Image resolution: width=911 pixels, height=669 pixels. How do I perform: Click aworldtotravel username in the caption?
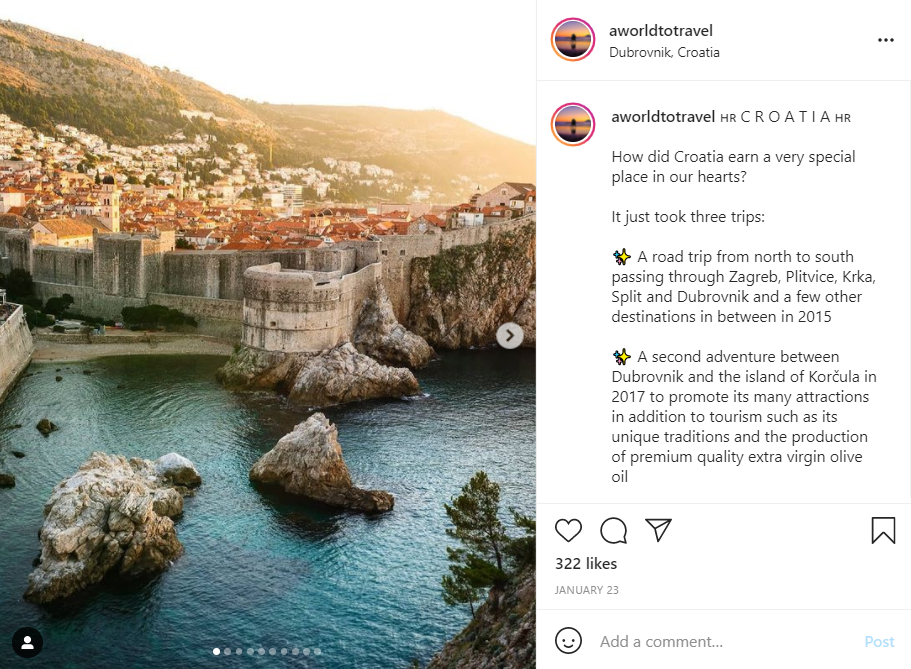[x=663, y=117]
